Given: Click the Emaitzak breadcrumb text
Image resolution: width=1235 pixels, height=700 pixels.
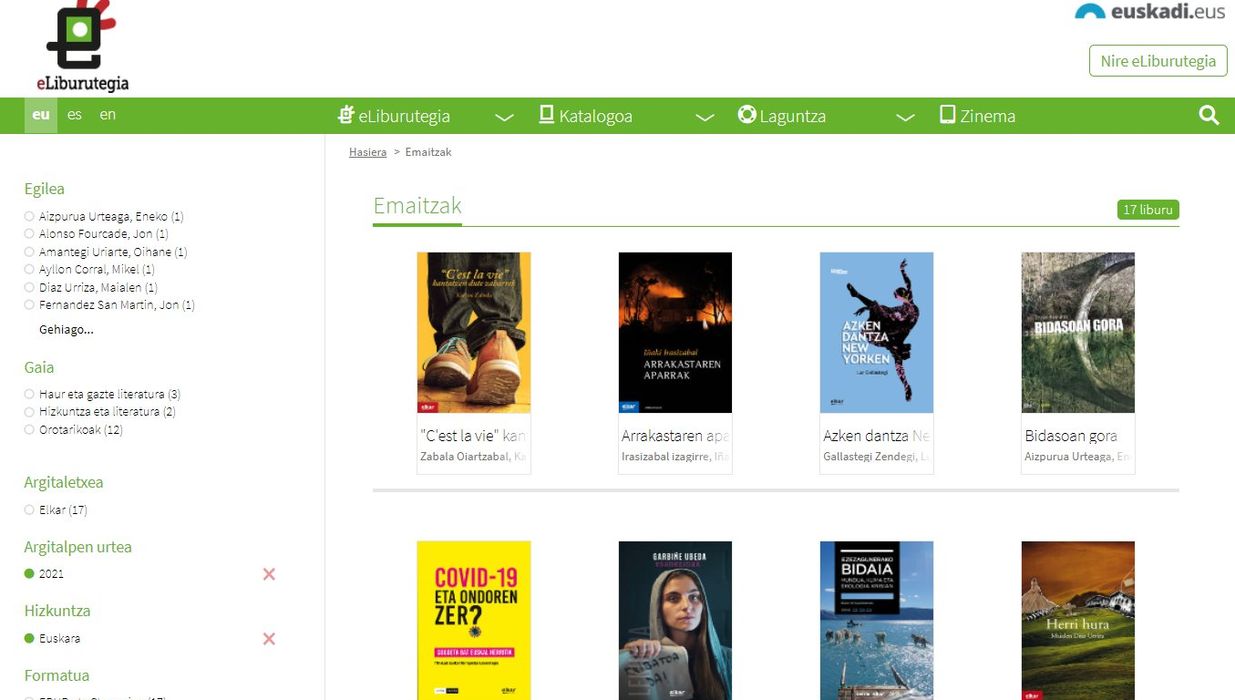Looking at the screenshot, I should click(x=428, y=152).
